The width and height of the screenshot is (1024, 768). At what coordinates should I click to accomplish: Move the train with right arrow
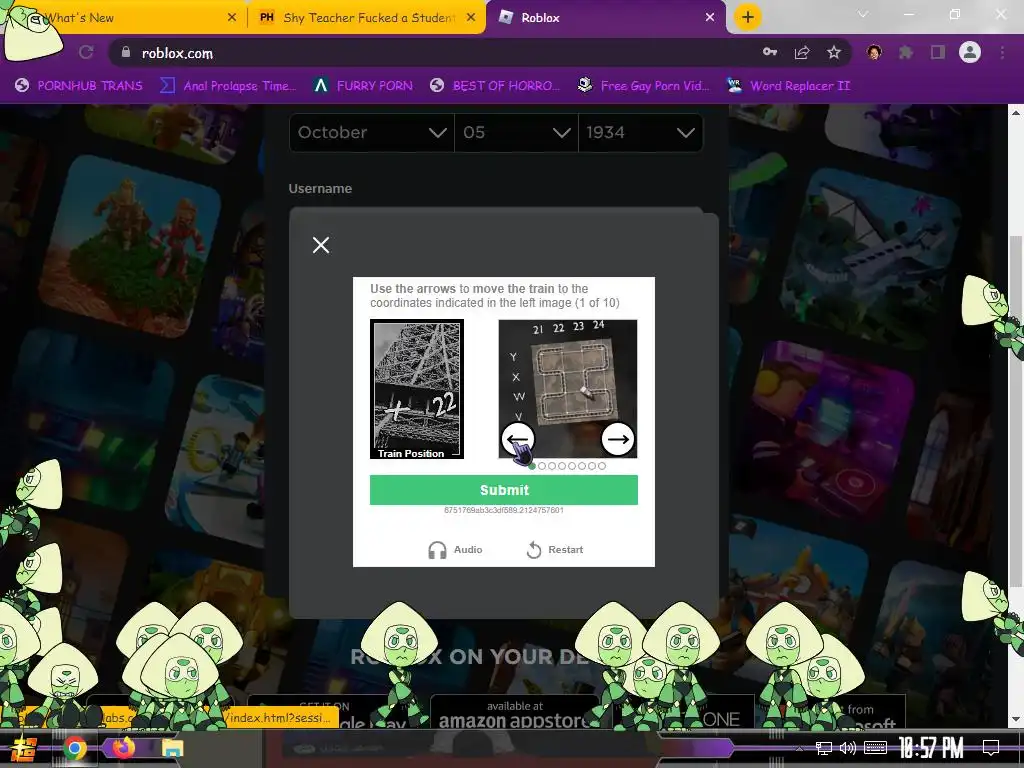point(618,439)
